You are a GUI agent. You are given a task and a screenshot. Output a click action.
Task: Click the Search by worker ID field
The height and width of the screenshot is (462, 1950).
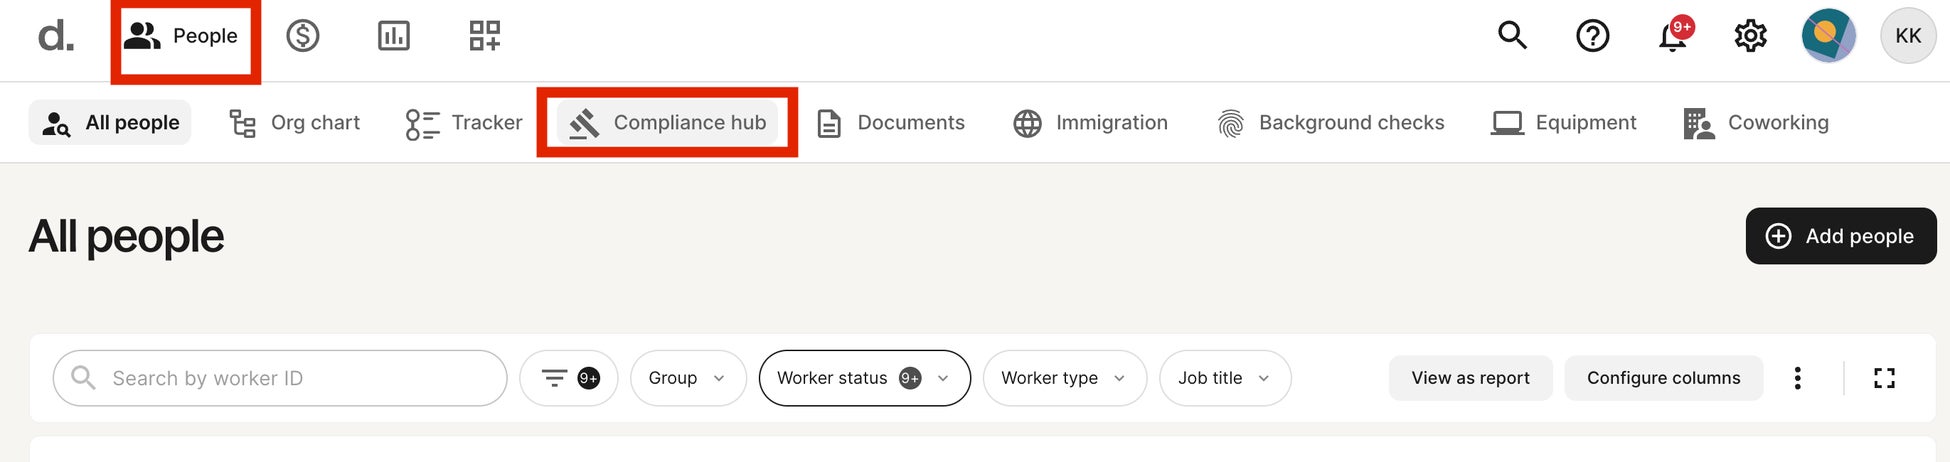pos(290,378)
